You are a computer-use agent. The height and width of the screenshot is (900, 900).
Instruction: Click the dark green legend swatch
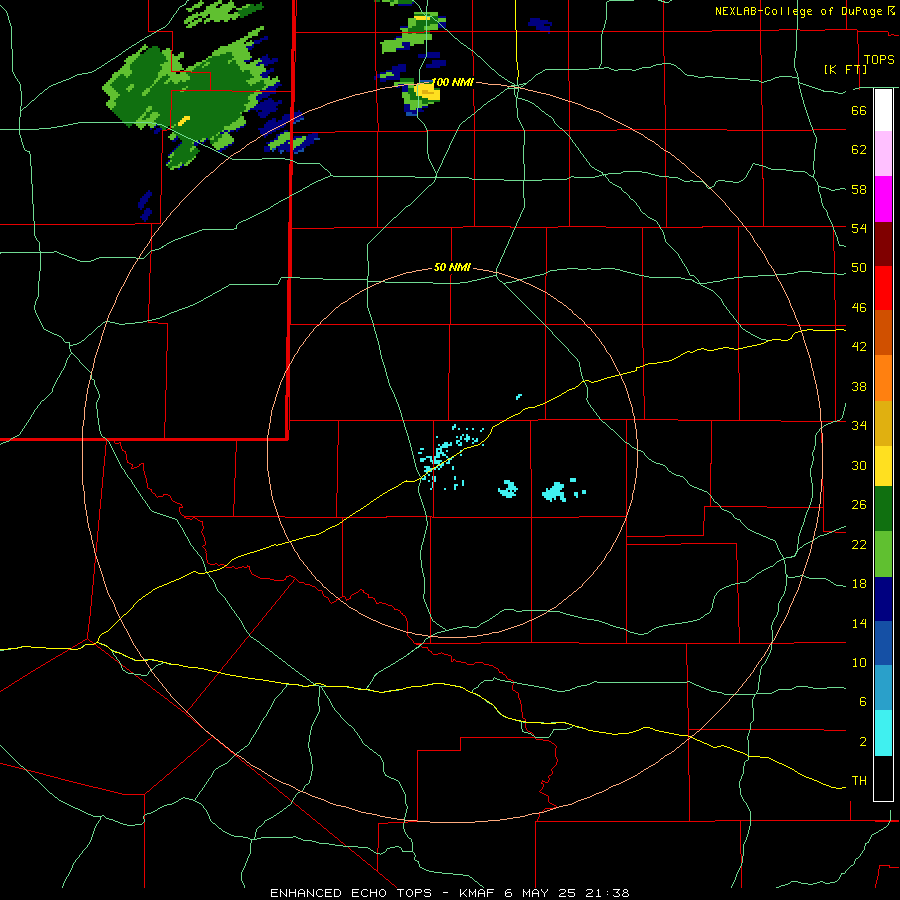(x=883, y=509)
